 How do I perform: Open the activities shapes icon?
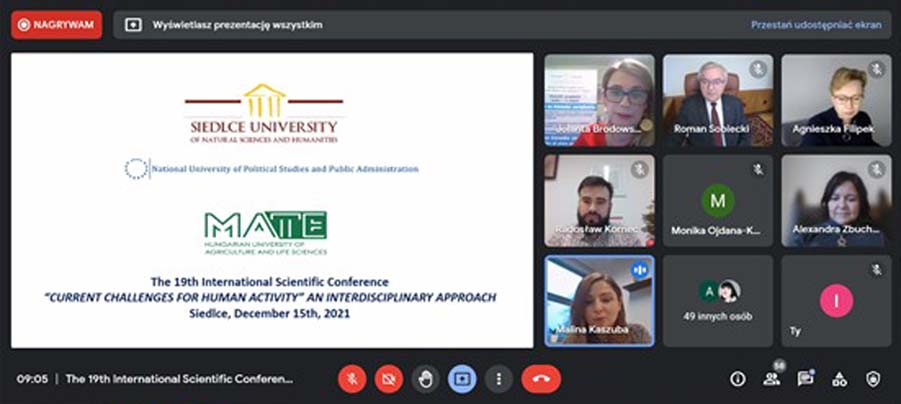840,379
